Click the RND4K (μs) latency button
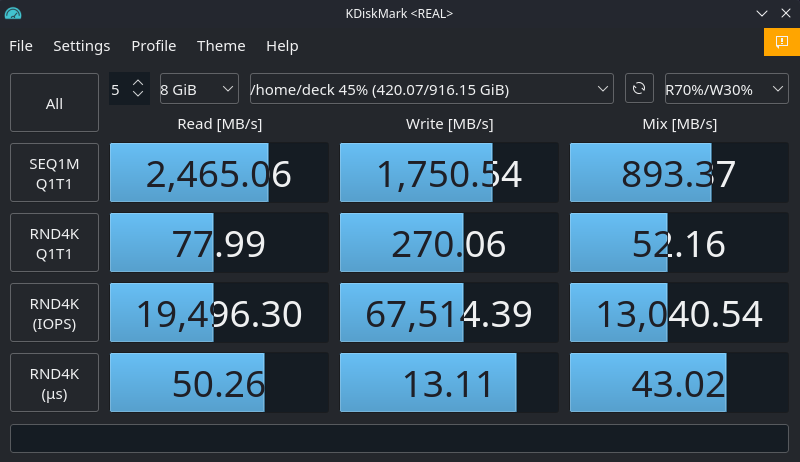This screenshot has height=462, width=800. click(x=54, y=383)
